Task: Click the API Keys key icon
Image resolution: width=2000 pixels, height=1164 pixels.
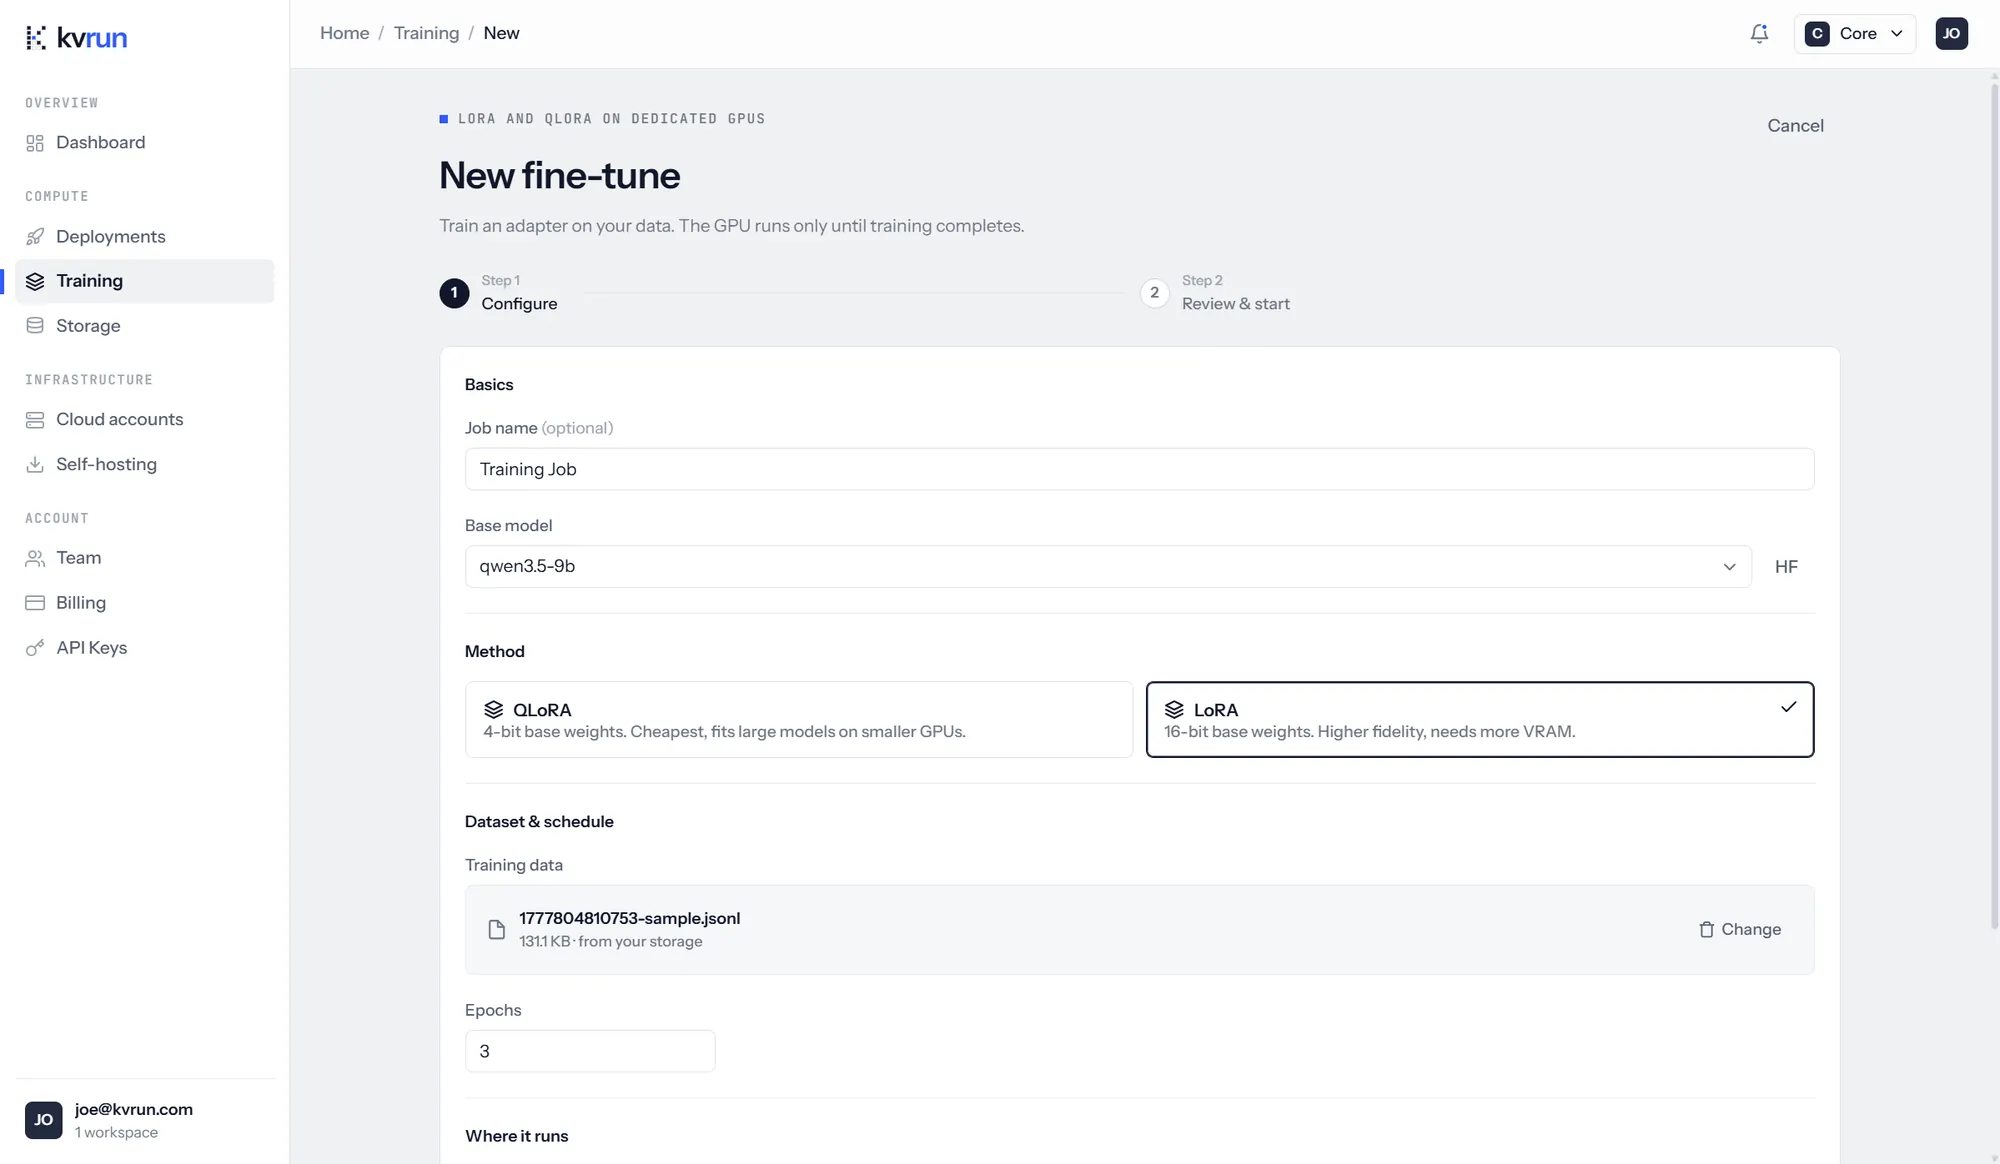Action: pos(35,648)
